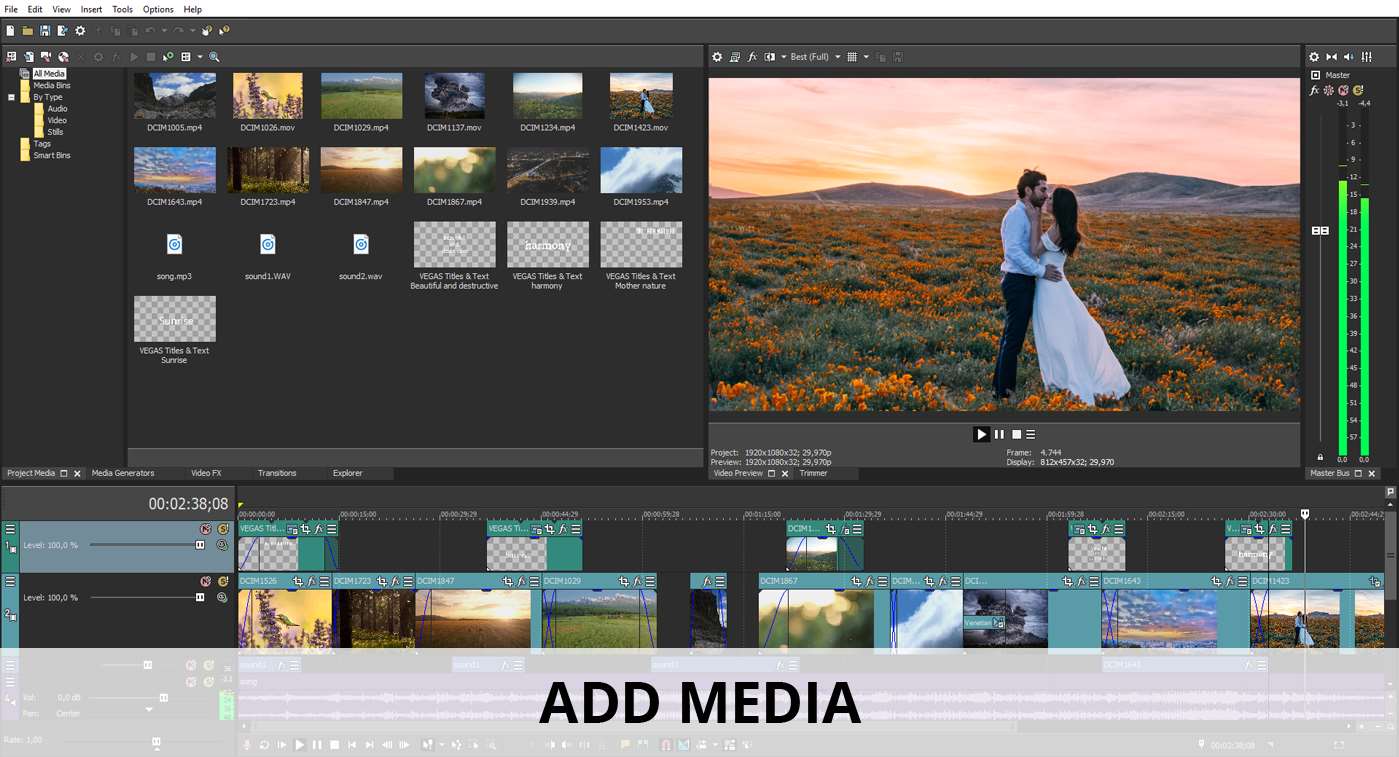Click Preview on External Monitor icon
Viewport: 1399px width, 757px height.
point(735,57)
